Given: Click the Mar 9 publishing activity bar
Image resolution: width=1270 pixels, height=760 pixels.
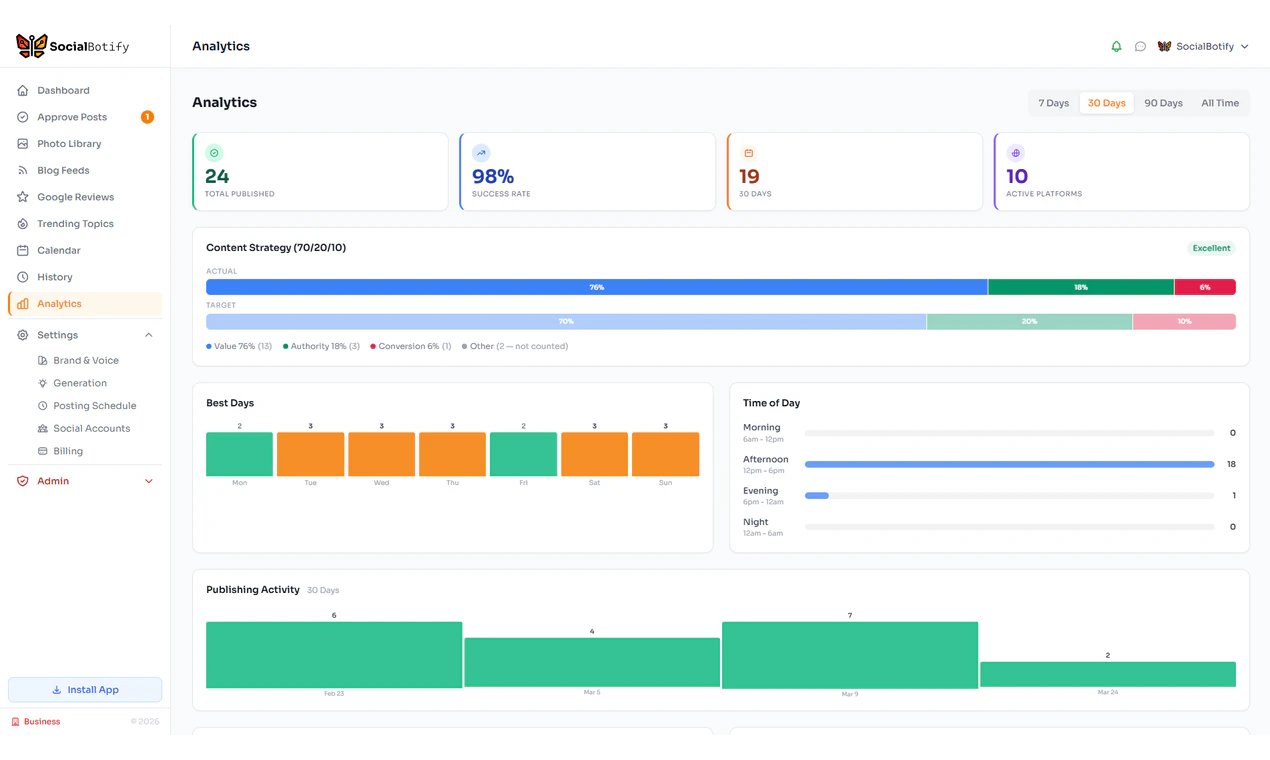Looking at the screenshot, I should (x=850, y=655).
